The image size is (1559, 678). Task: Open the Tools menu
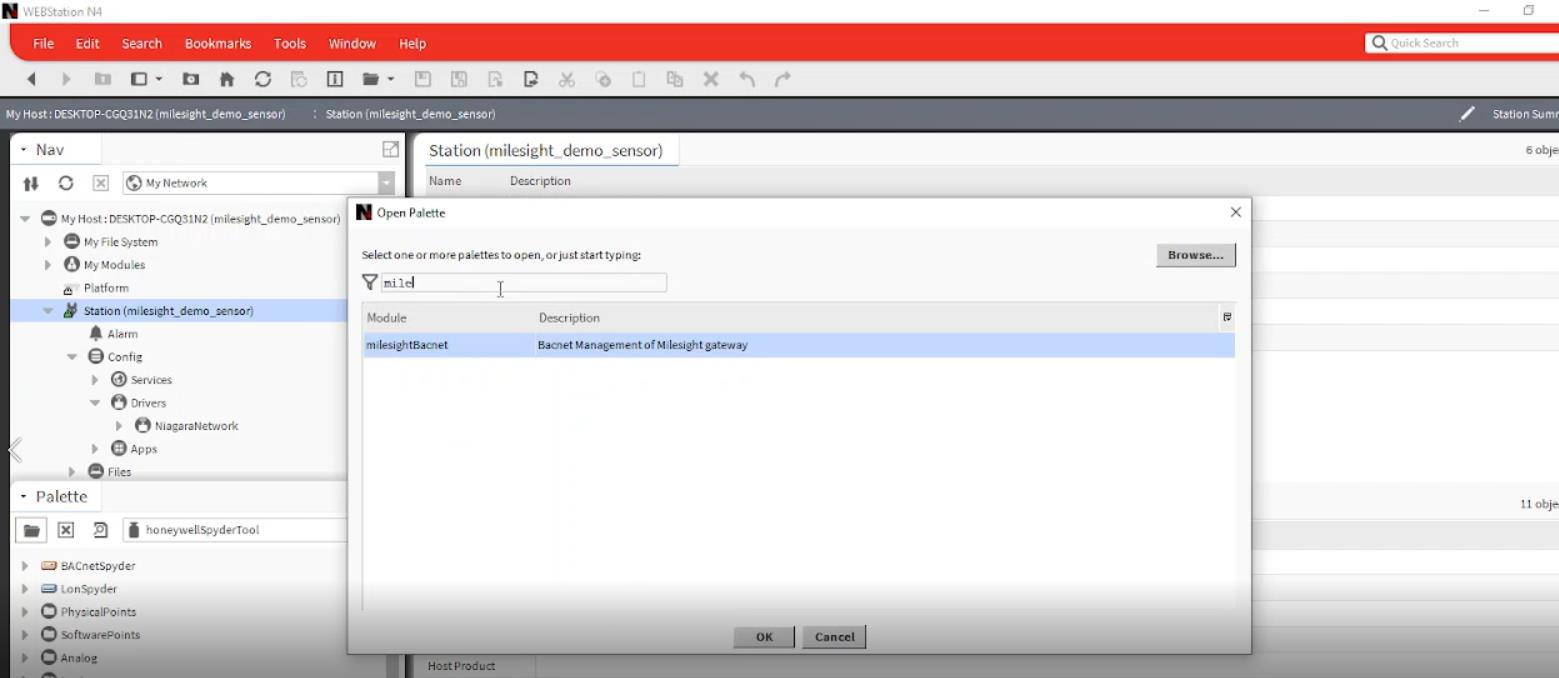290,43
